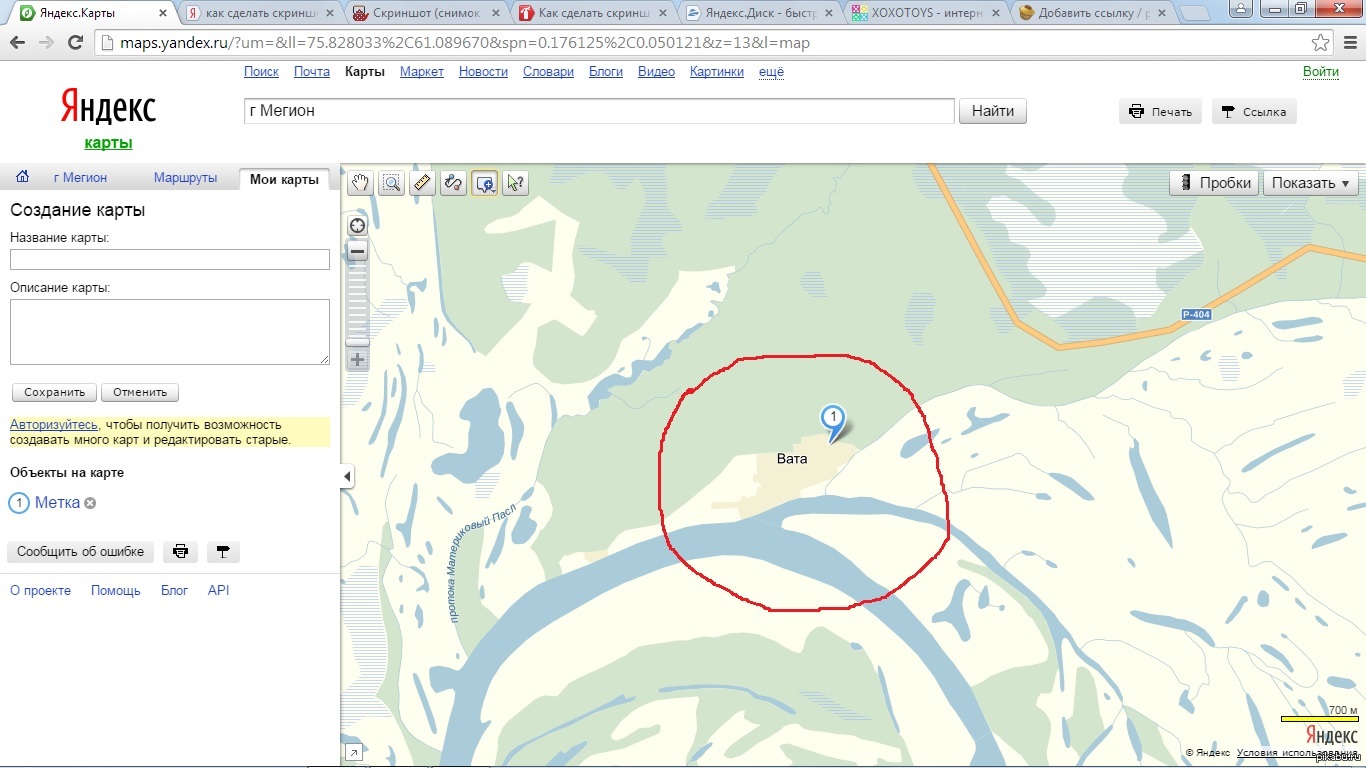Screen dimensions: 1366x768
Task: Open Маркет in the top navigation
Action: (x=422, y=72)
